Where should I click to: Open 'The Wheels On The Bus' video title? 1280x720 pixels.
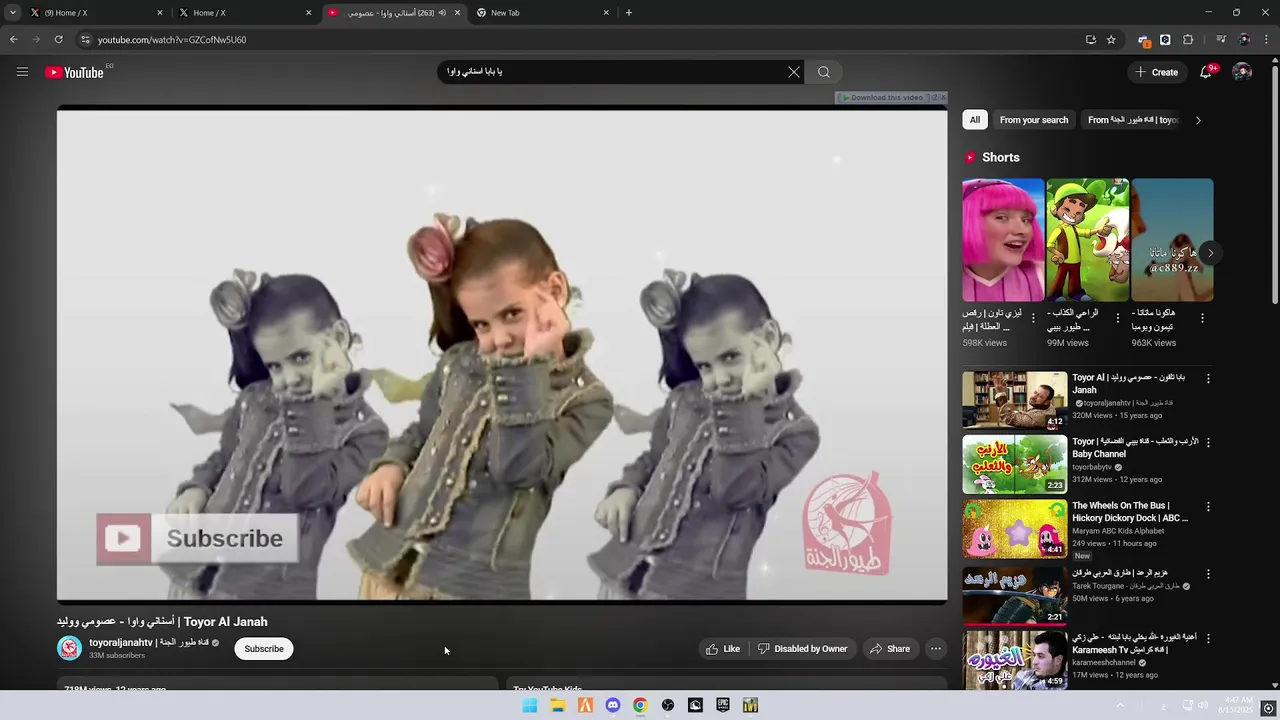pyautogui.click(x=1130, y=512)
